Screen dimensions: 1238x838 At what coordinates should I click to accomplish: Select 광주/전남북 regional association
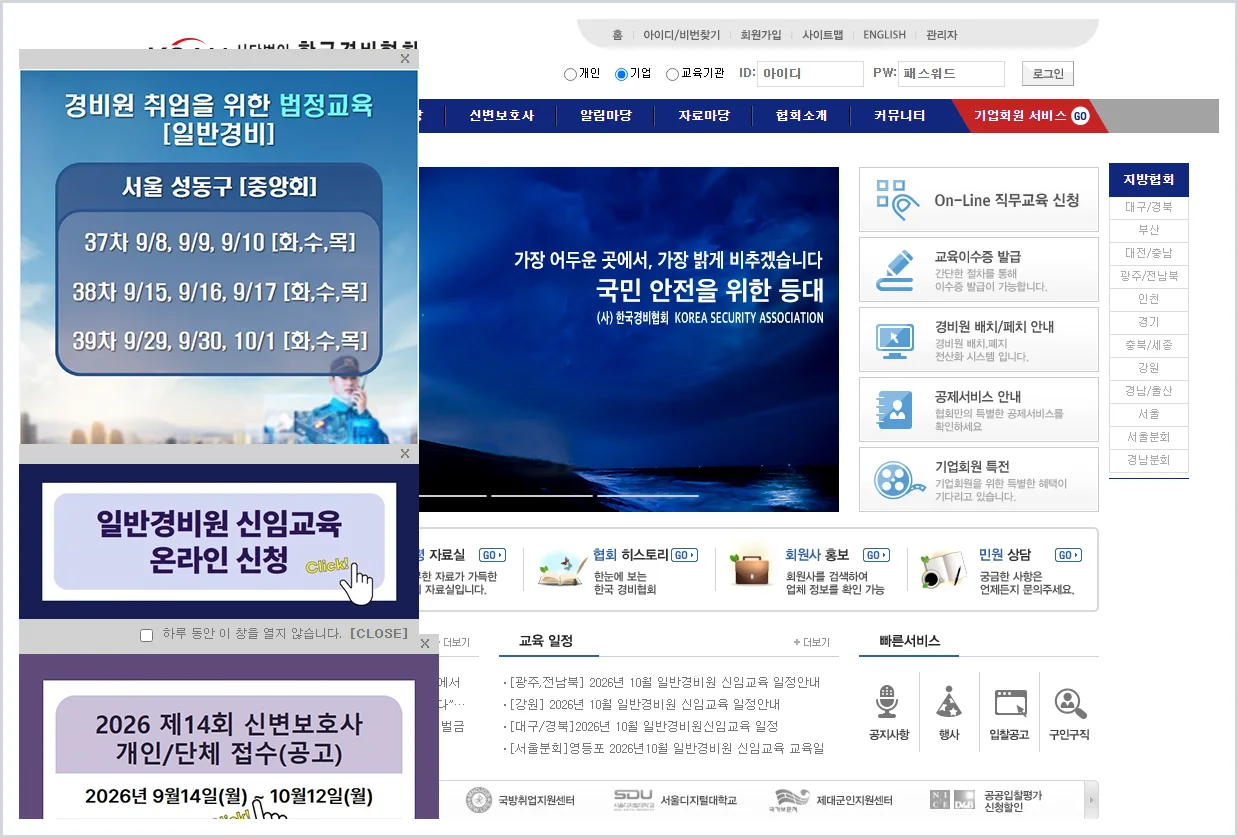pos(1149,276)
